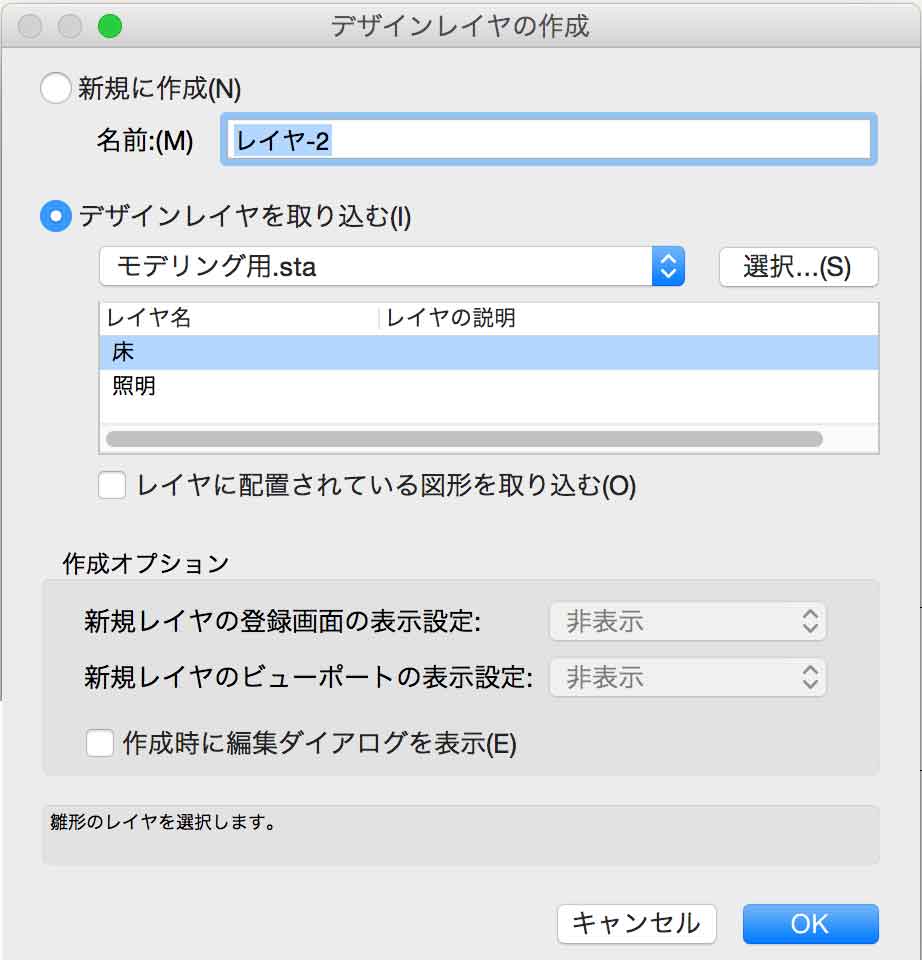Click the レイヤ名 column header
Screen dimensions: 922x960
coord(238,319)
